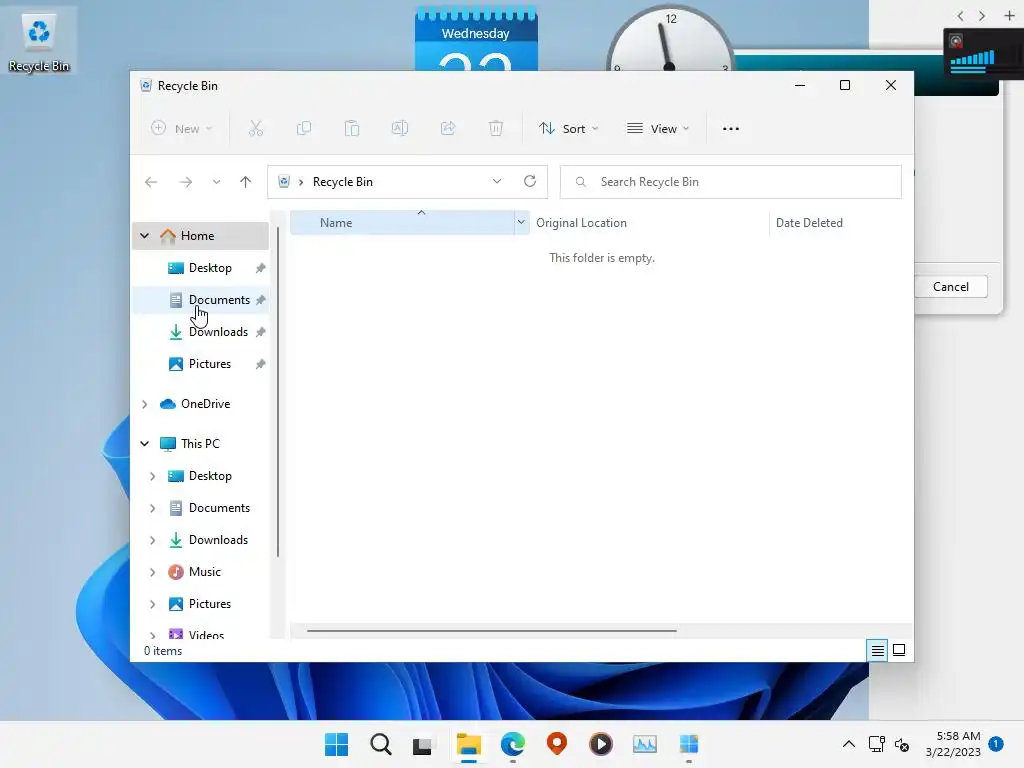The width and height of the screenshot is (1024, 768).
Task: Open the Maps pin app on taskbar
Action: [x=556, y=744]
